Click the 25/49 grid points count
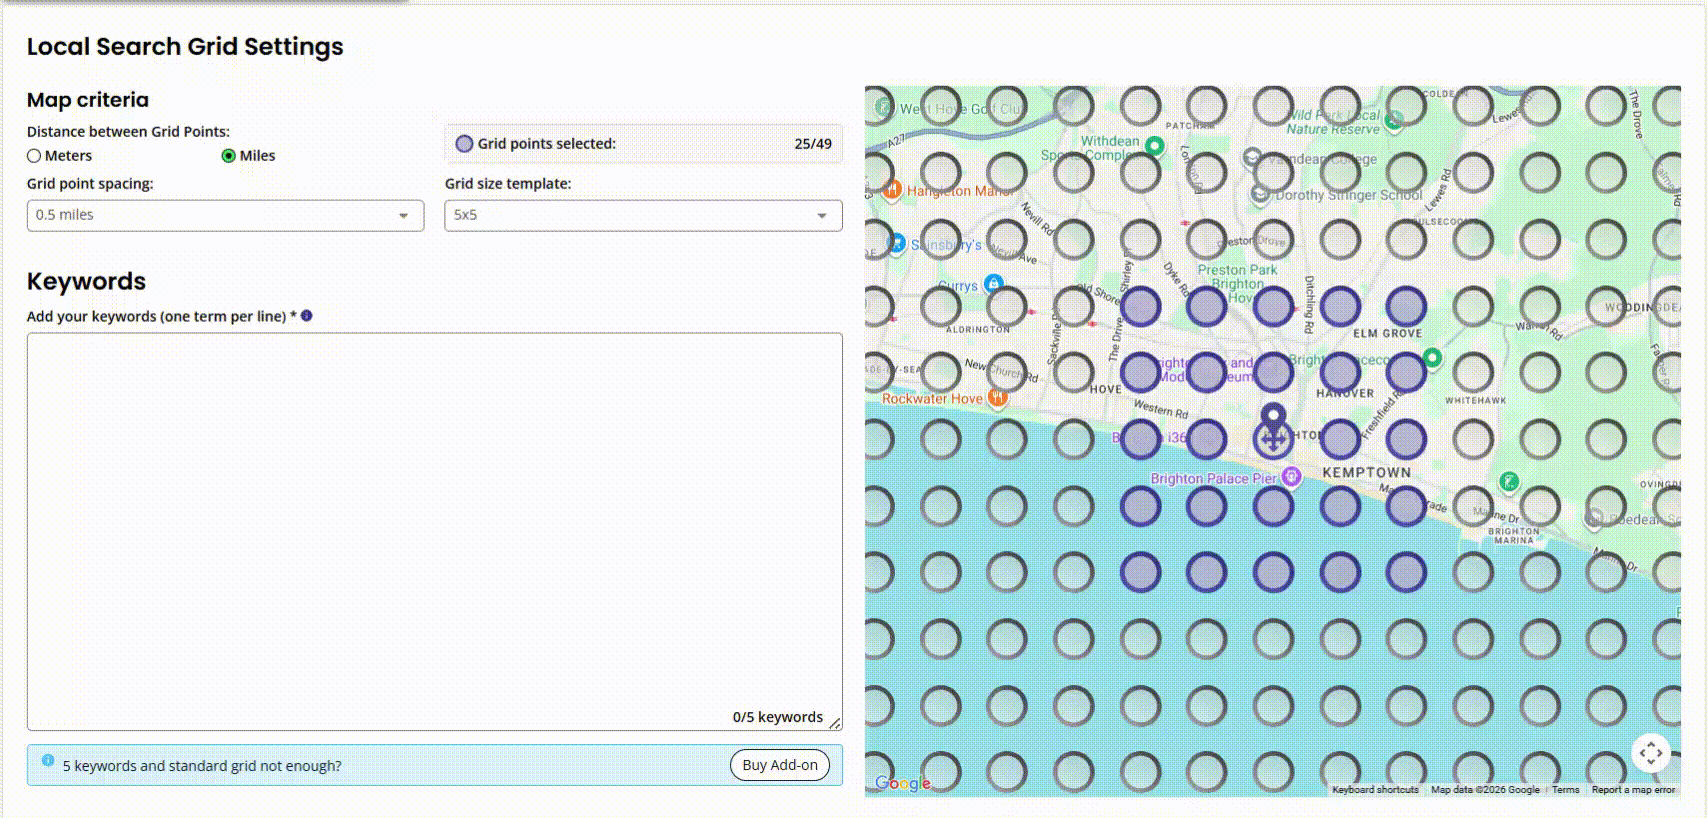 (813, 144)
